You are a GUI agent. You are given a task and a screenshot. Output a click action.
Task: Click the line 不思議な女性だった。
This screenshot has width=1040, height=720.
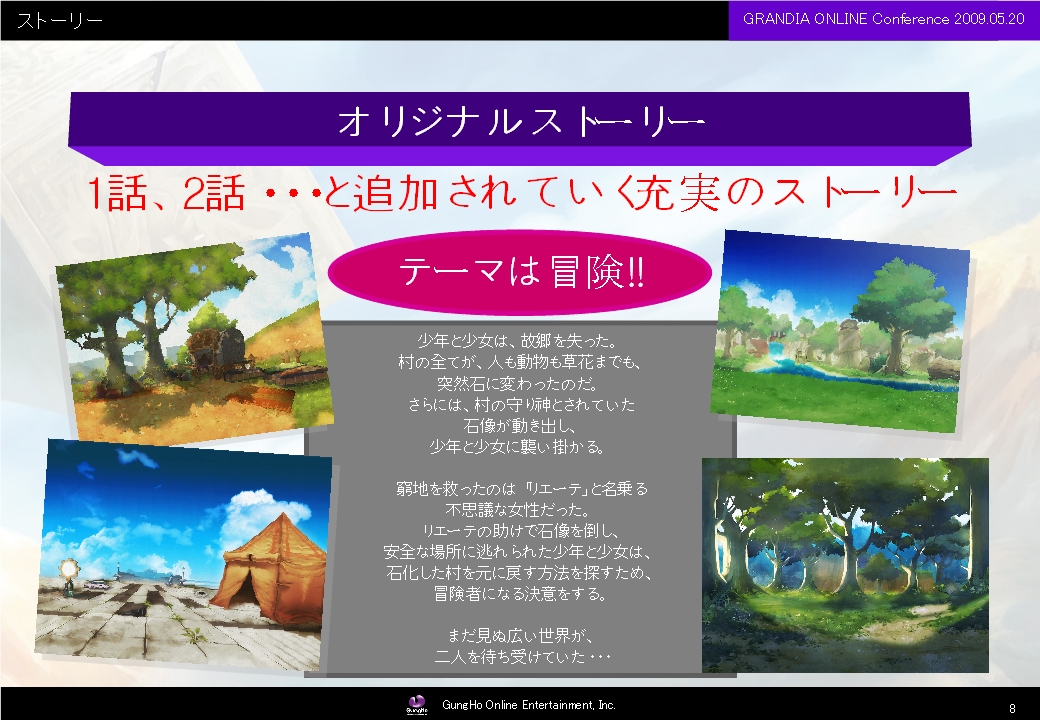(x=518, y=510)
